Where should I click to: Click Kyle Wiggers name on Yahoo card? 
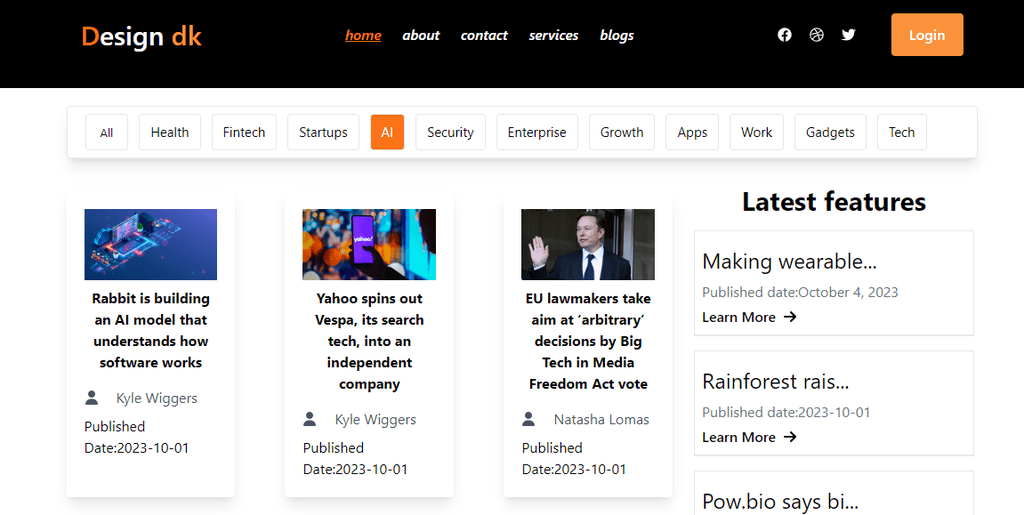[x=376, y=420]
